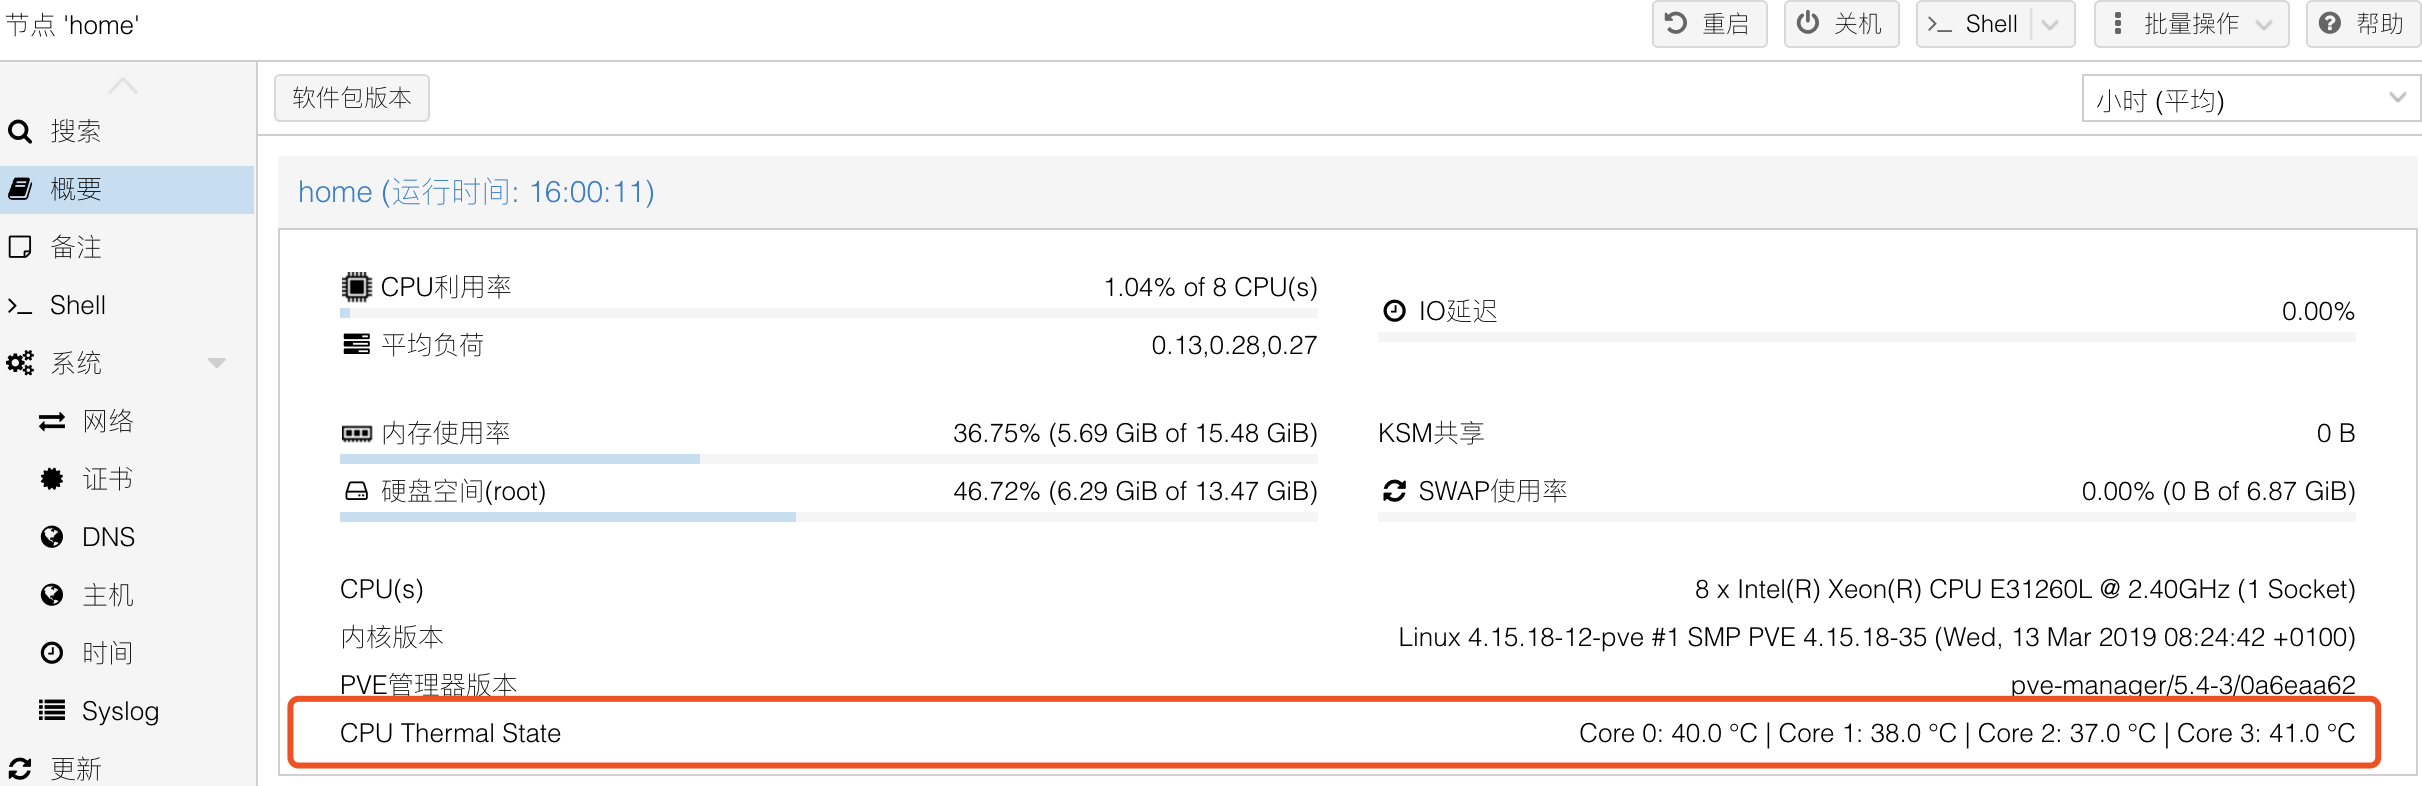Viewport: 2422px width, 786px height.
Task: Click the 软件包版本 package versions button
Action: (x=352, y=98)
